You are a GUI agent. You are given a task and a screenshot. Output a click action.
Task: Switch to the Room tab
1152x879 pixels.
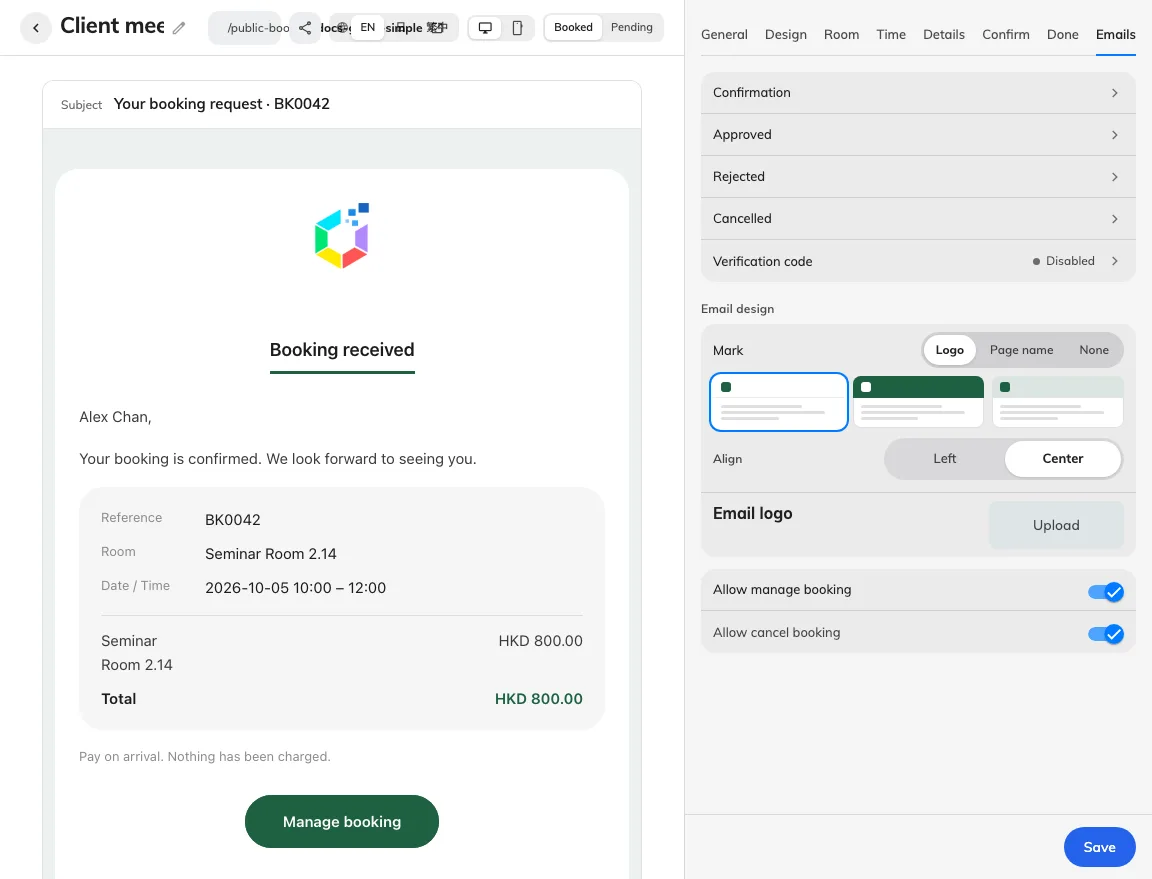click(x=841, y=35)
